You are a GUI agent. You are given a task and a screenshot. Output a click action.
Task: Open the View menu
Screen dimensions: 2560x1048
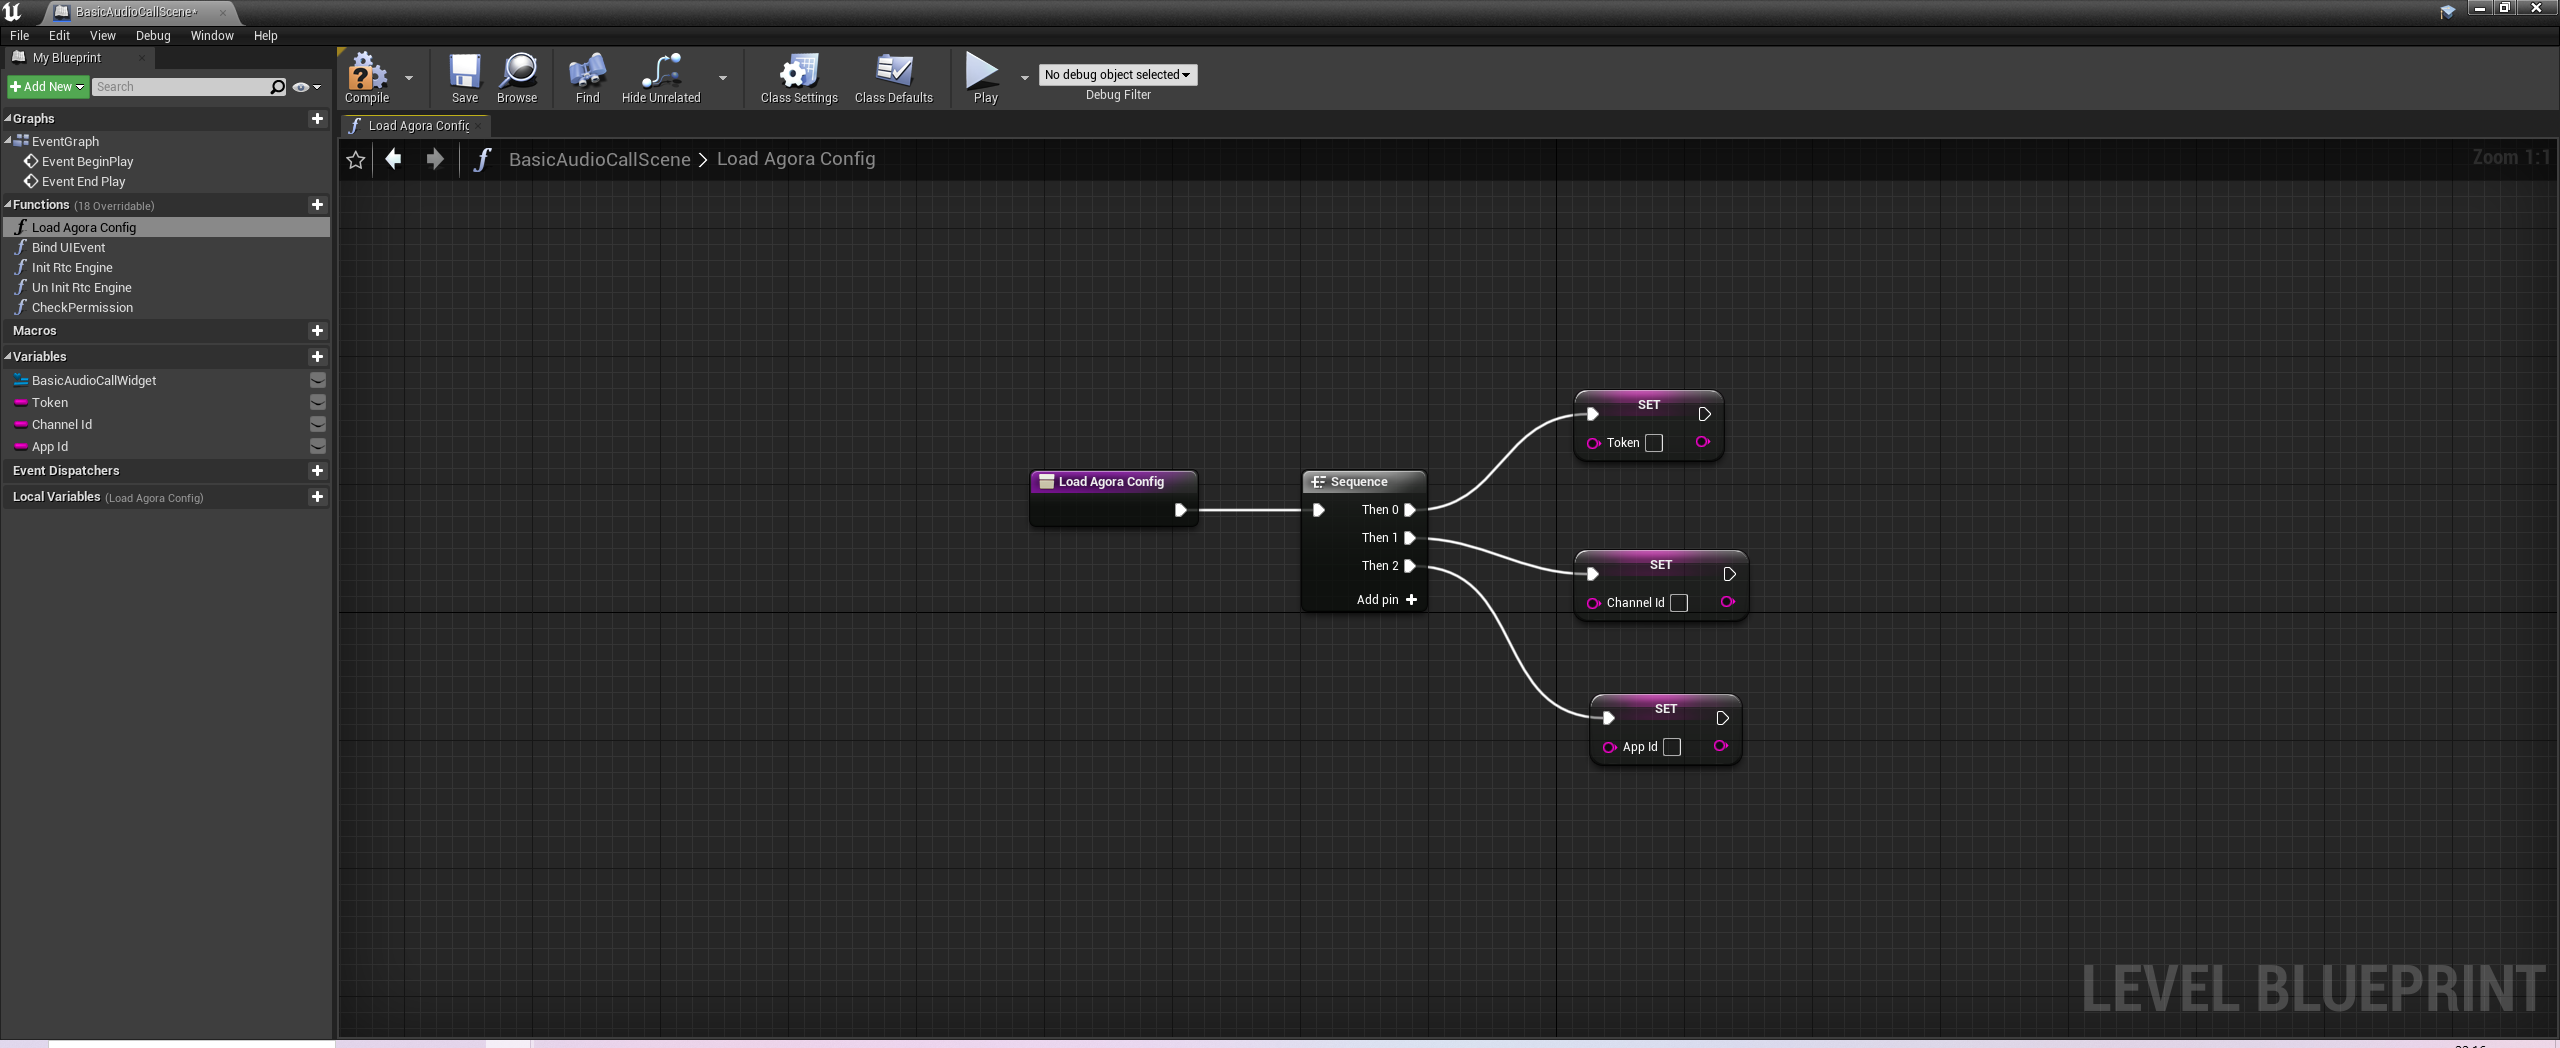103,36
